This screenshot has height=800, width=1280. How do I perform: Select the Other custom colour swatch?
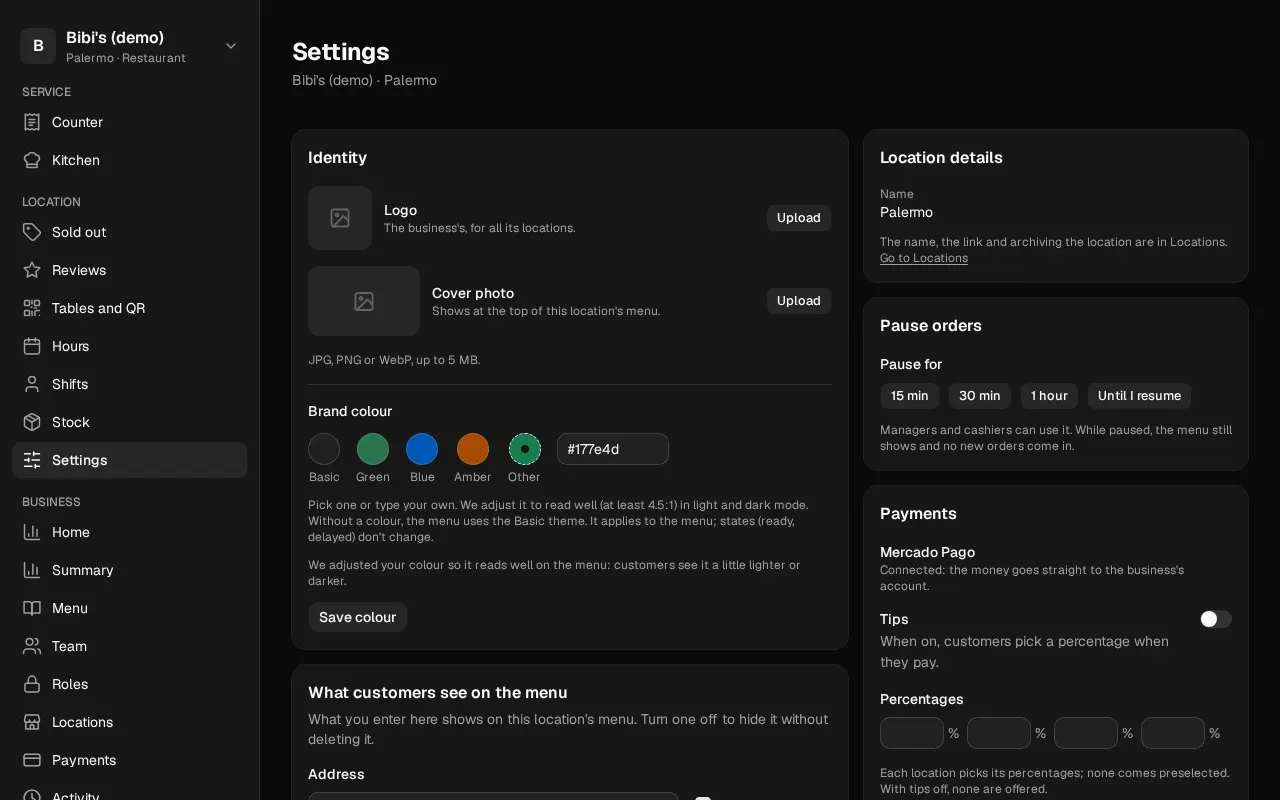coord(524,449)
